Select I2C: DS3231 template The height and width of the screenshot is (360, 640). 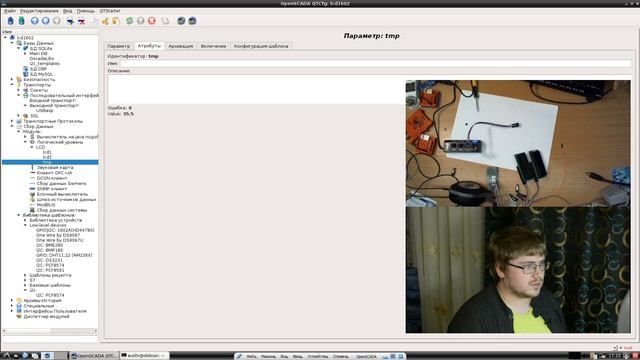click(49, 260)
